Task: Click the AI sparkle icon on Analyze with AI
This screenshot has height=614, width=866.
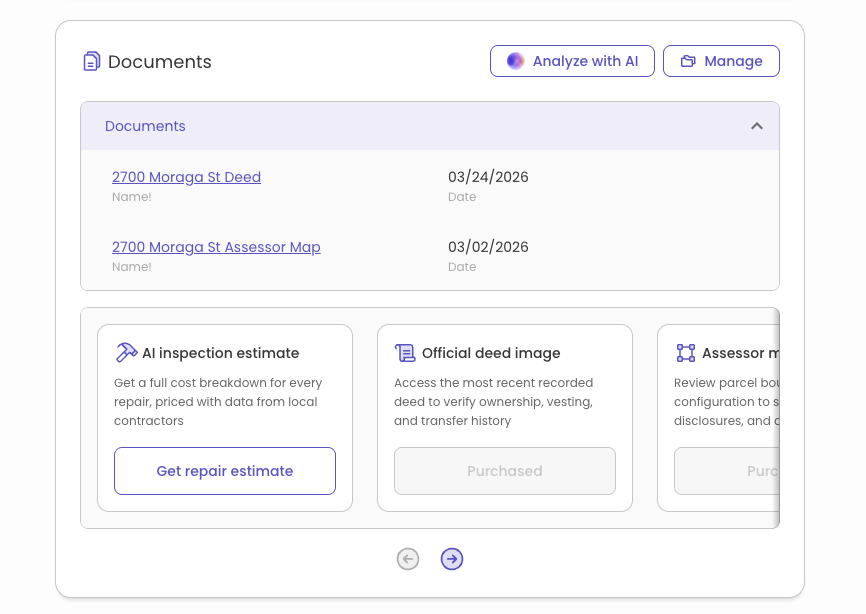Action: (514, 61)
